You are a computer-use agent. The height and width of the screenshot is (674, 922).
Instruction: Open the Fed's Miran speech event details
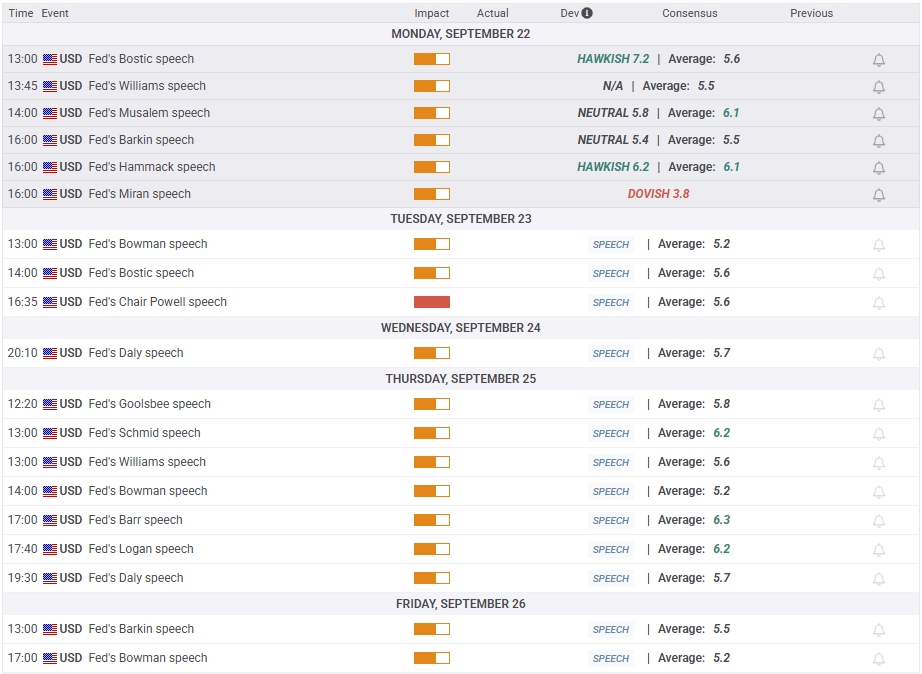tap(139, 194)
